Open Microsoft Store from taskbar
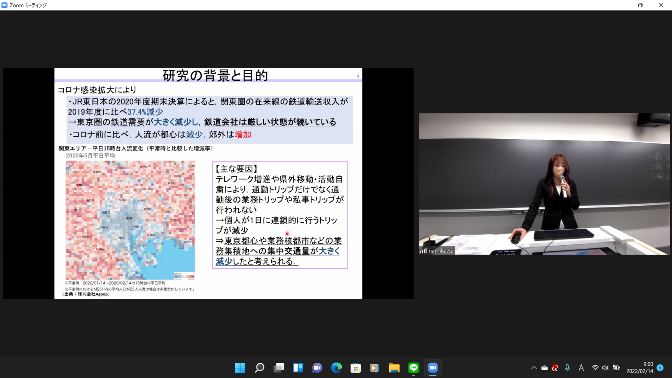This screenshot has height=378, width=672. [x=355, y=368]
